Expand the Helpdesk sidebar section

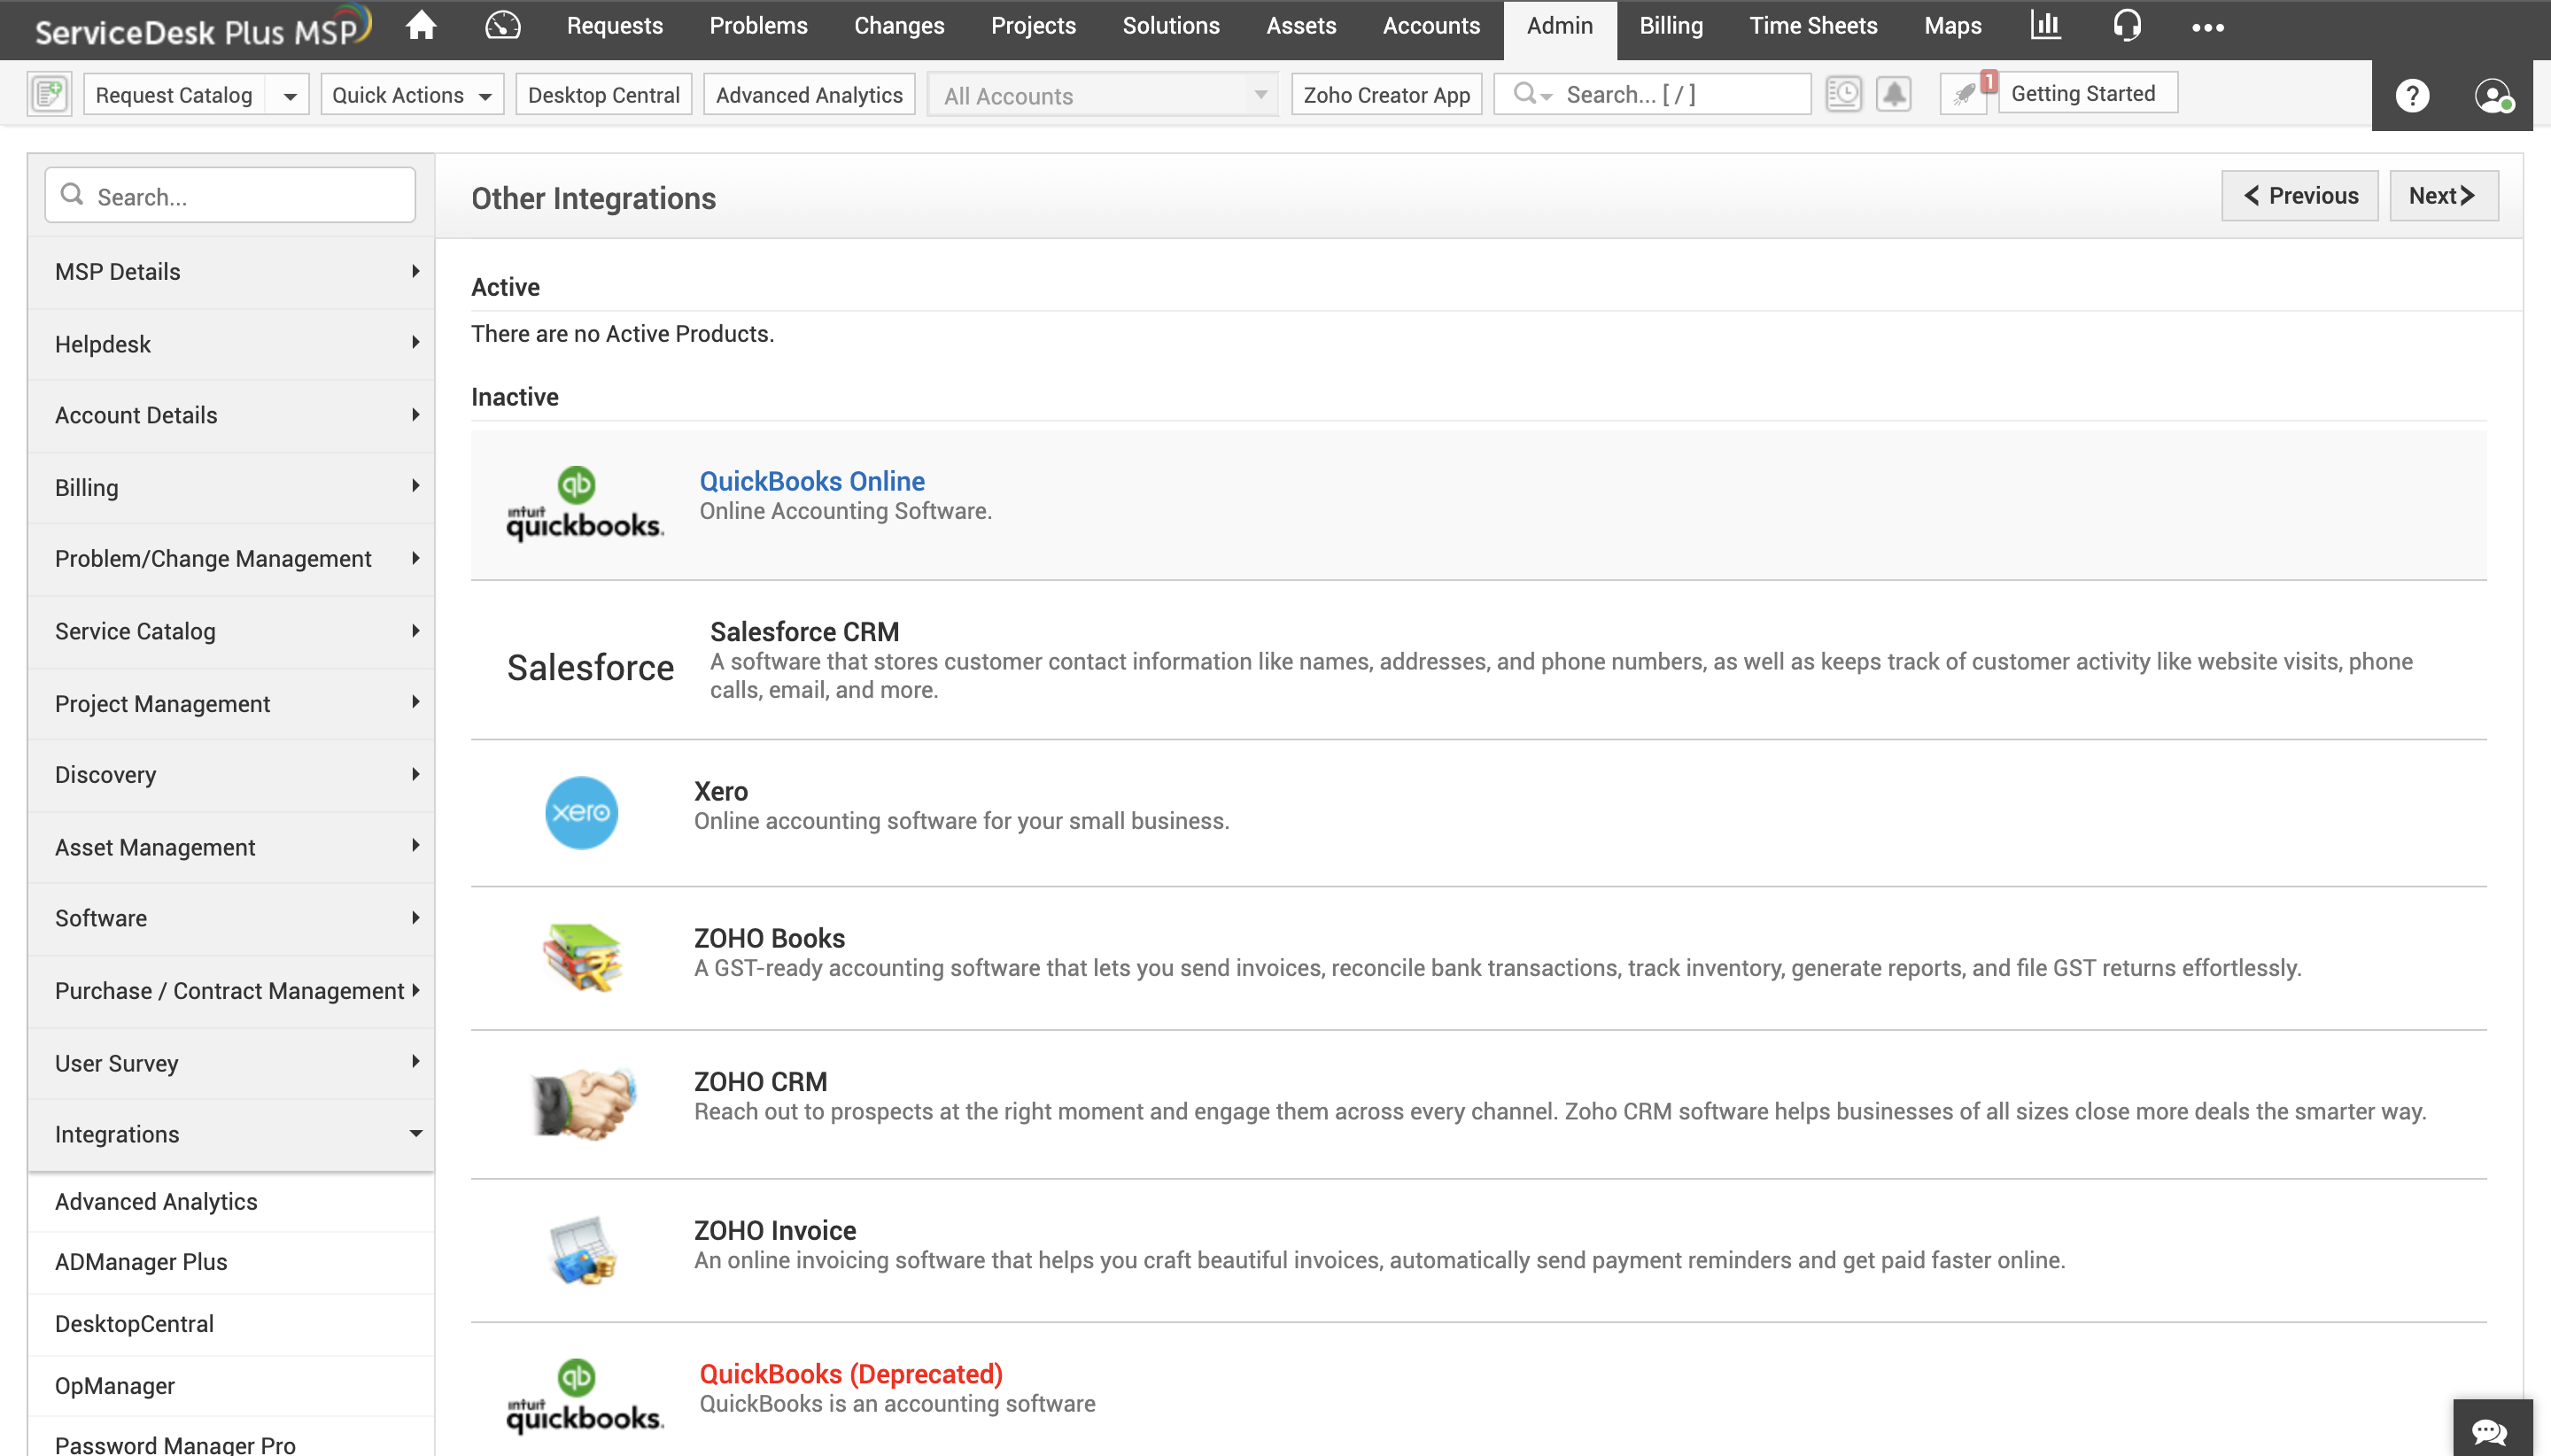pos(229,344)
